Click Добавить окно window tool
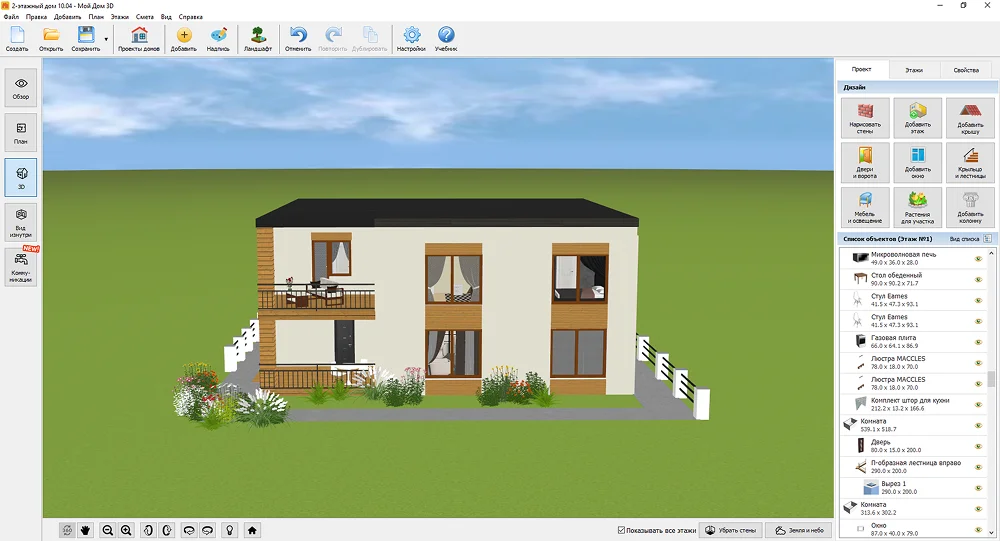Viewport: 1000px width, 541px height. [x=917, y=163]
